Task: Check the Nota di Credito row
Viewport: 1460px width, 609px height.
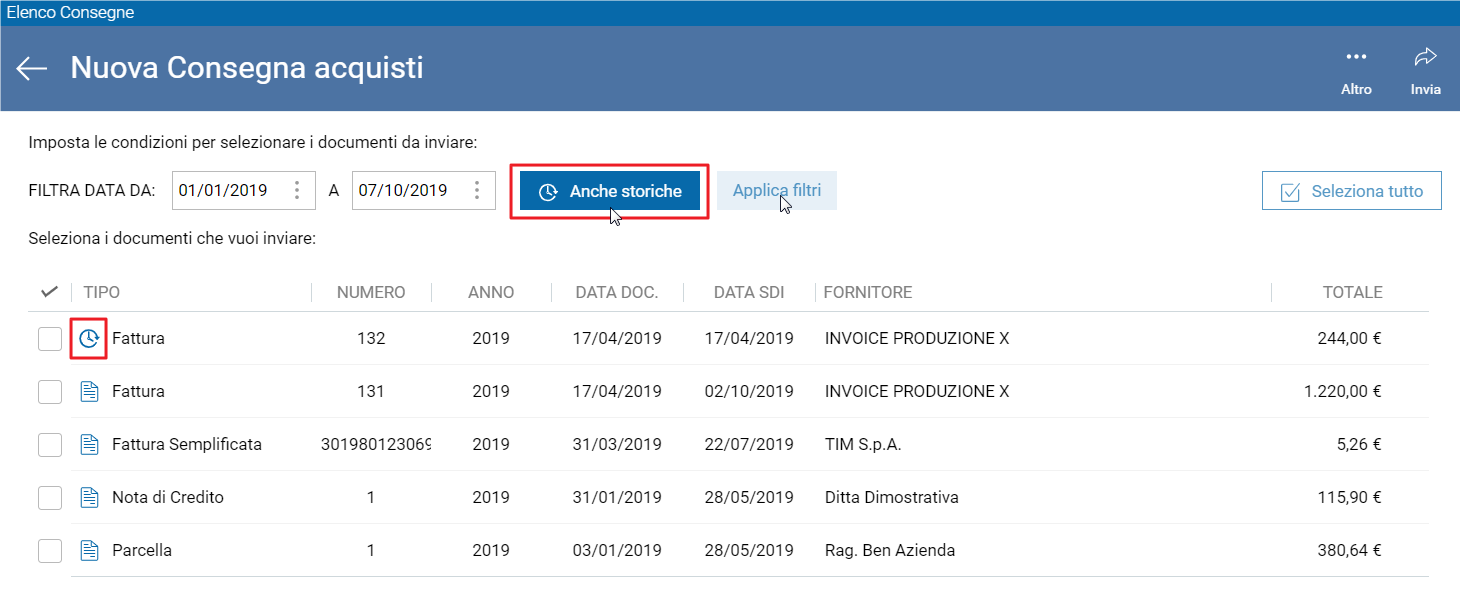Action: point(50,497)
